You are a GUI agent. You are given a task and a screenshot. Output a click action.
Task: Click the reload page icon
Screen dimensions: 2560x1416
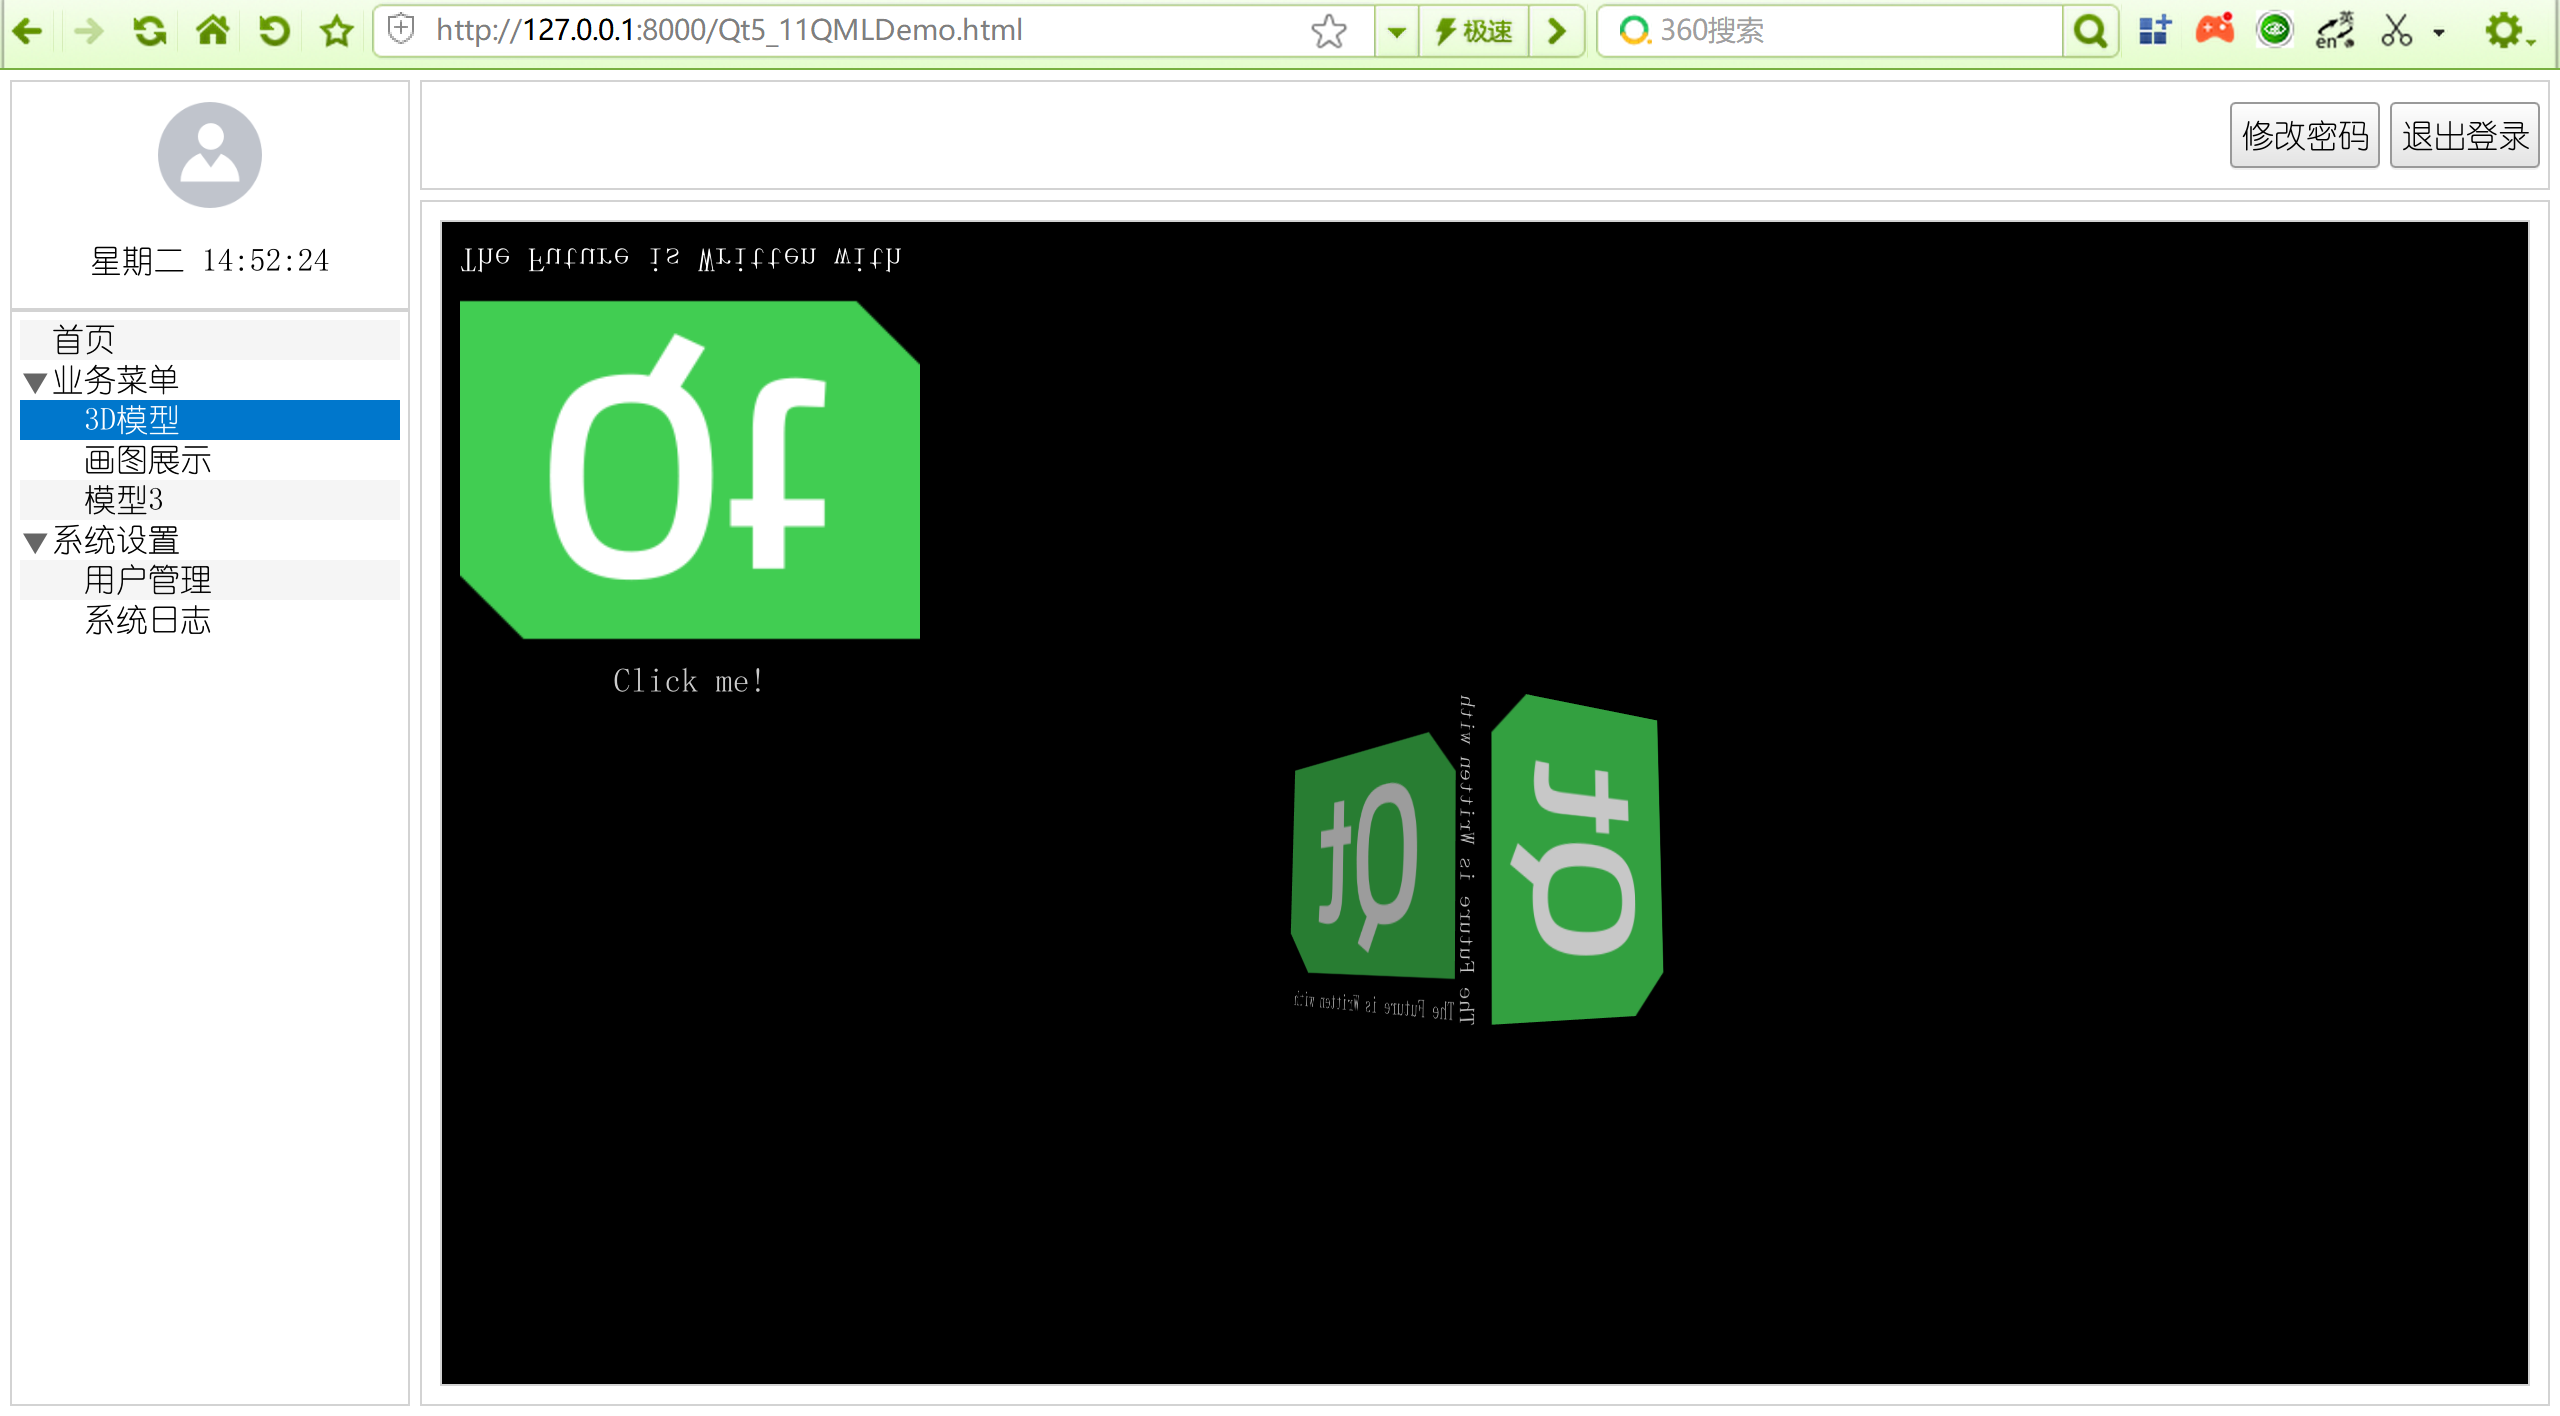pyautogui.click(x=150, y=31)
